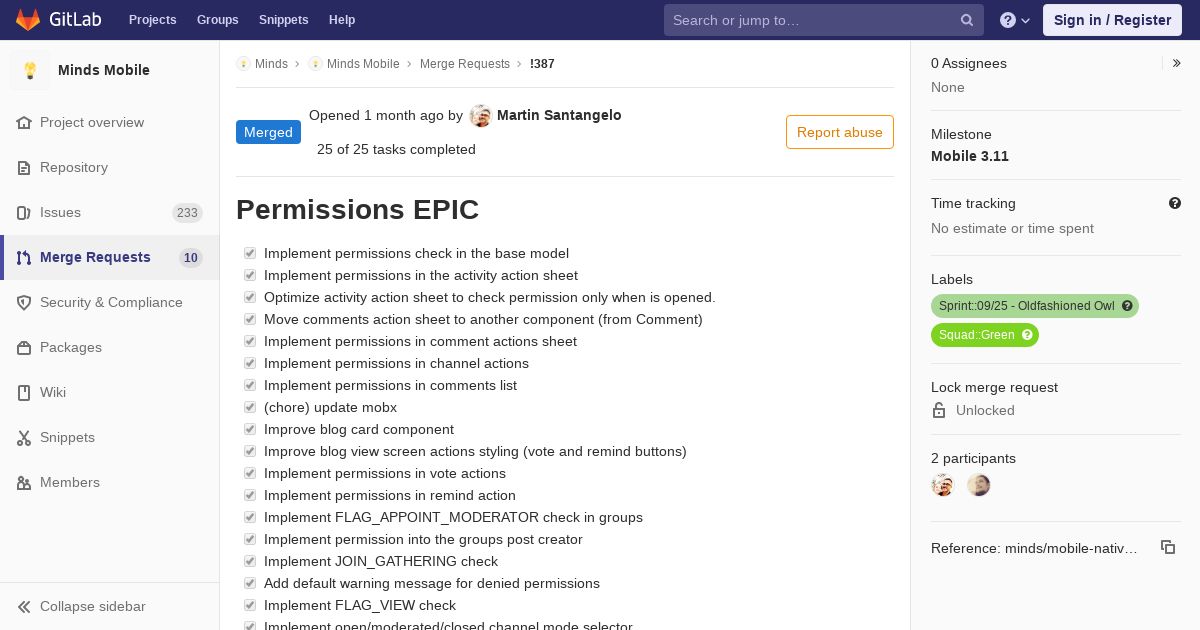The image size is (1200, 630).
Task: Toggle checkbox for activity action sheet permissions
Action: click(250, 275)
